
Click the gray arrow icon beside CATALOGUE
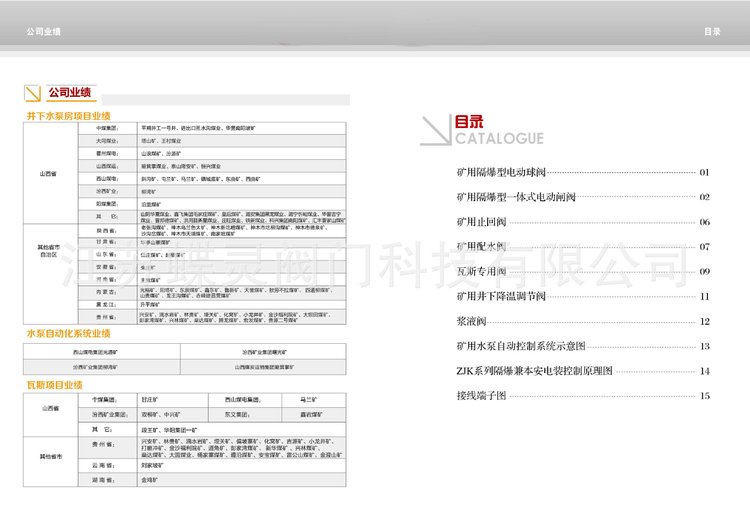coord(437,130)
